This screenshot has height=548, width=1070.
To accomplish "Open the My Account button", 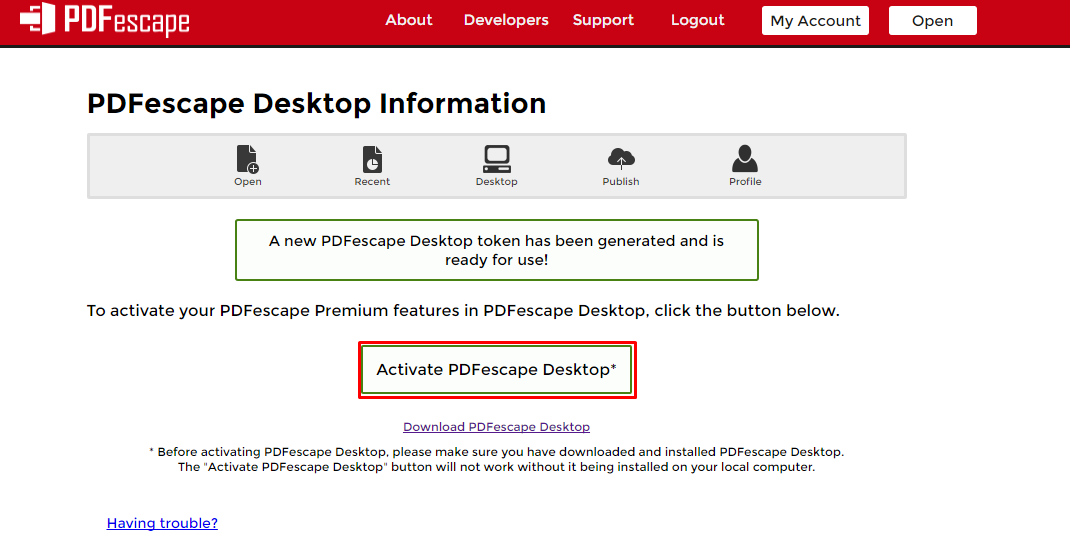I will (x=815, y=20).
